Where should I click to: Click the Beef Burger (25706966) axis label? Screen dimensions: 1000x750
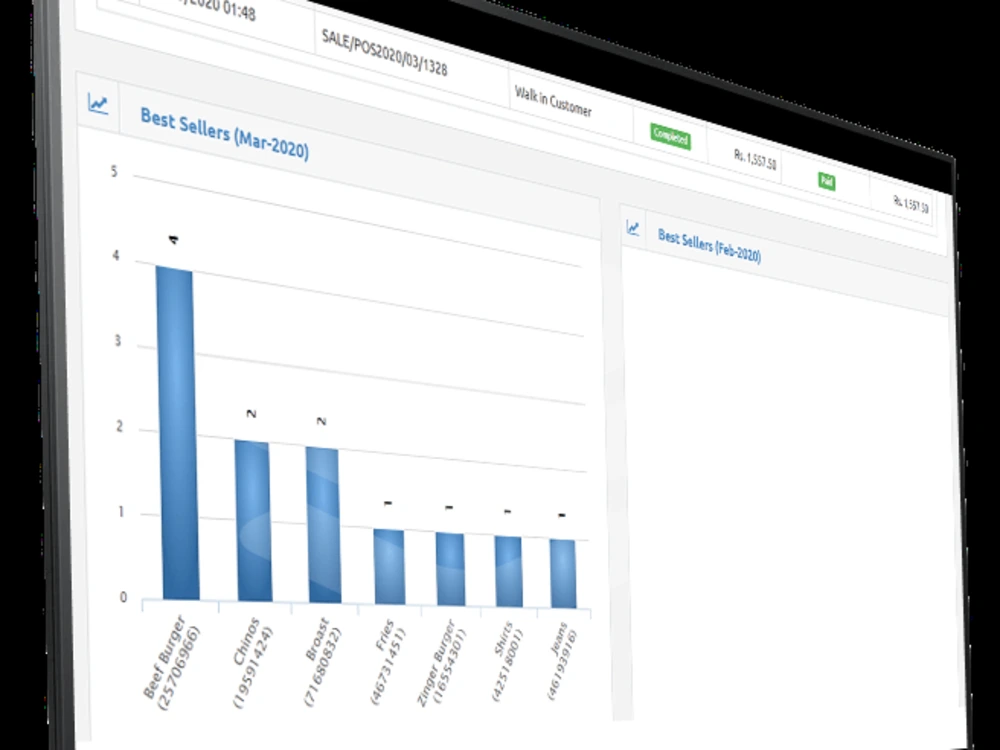click(x=172, y=663)
